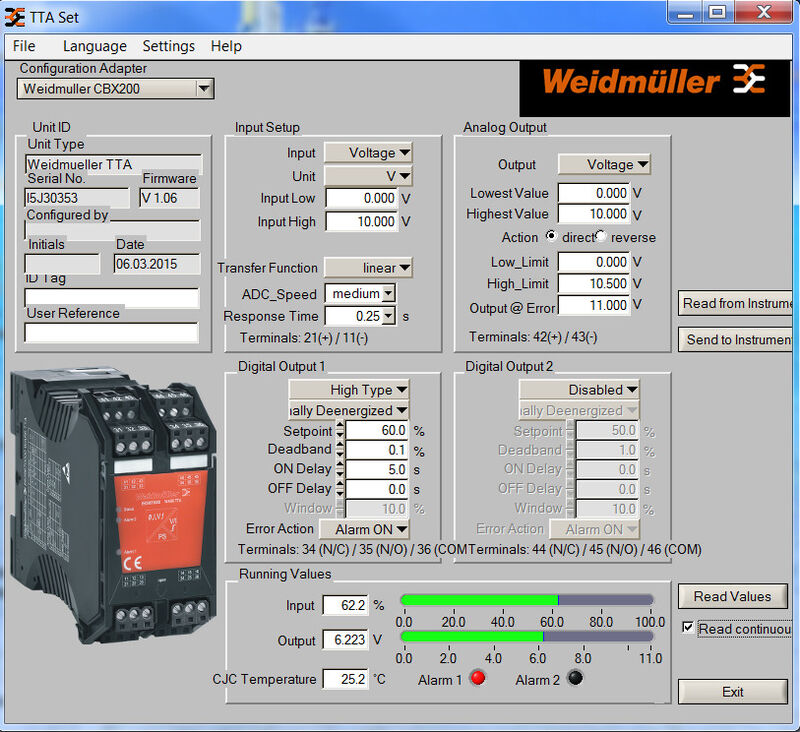Select the reverse action radio button
The width and height of the screenshot is (800, 732).
point(602,237)
